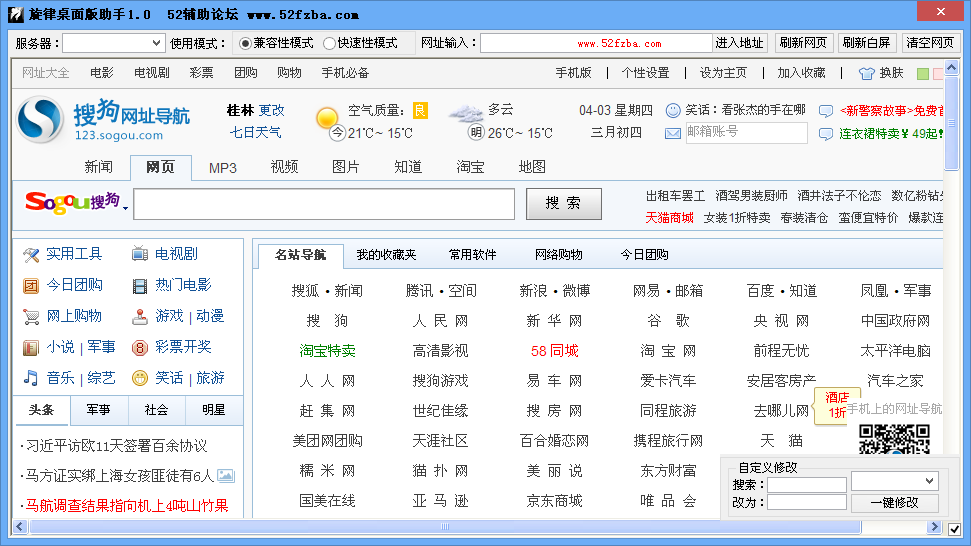Select 兼容性模式 radio button
Viewport: 971px width, 546px height.
pyautogui.click(x=245, y=43)
